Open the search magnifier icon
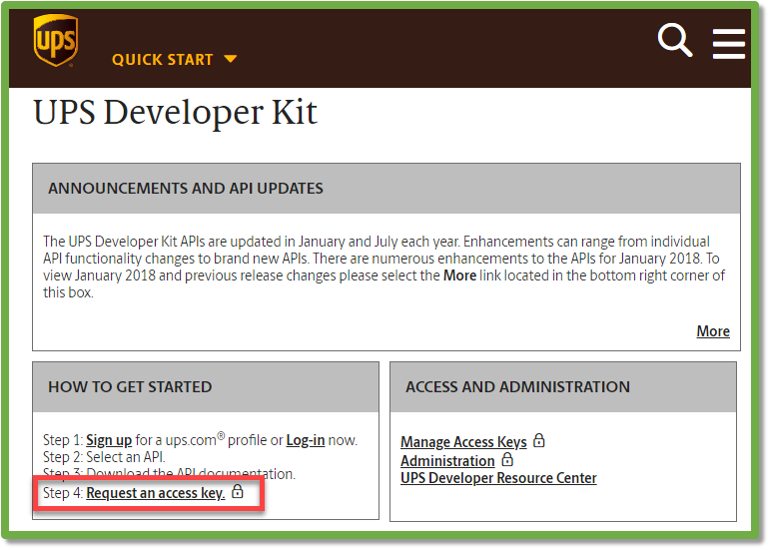 pos(675,40)
